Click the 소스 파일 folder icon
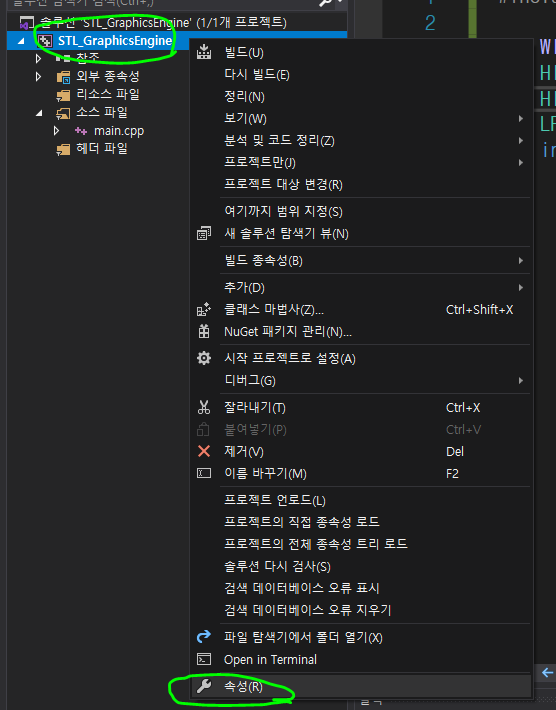This screenshot has height=710, width=556. [x=63, y=113]
